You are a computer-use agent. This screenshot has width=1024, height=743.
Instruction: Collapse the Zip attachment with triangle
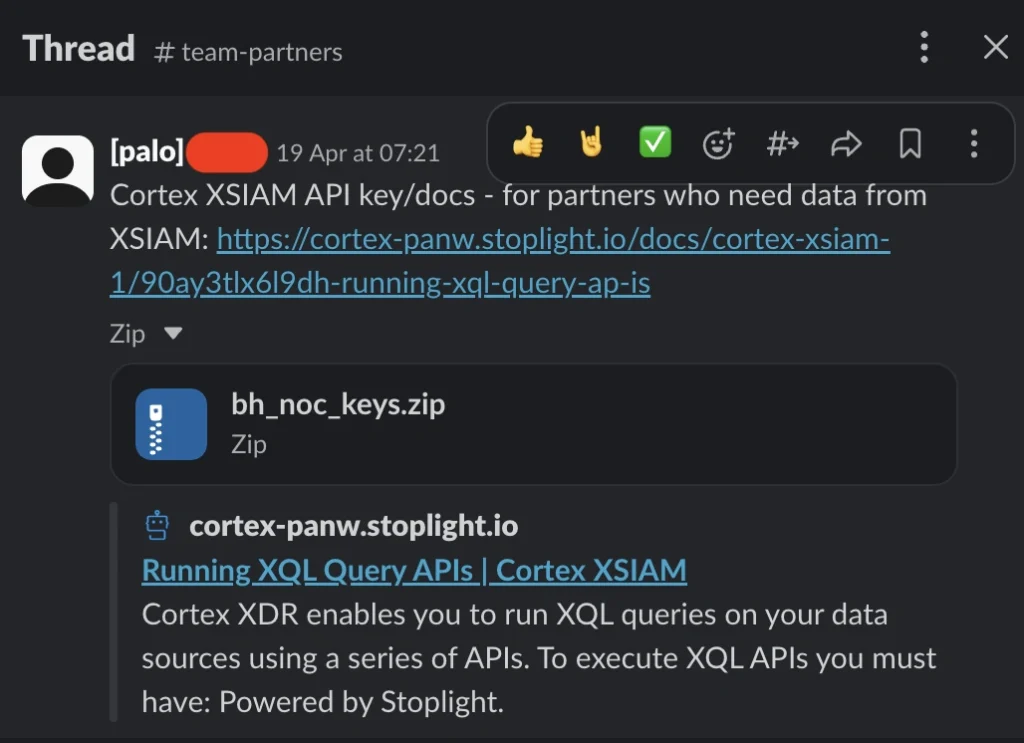tap(173, 333)
